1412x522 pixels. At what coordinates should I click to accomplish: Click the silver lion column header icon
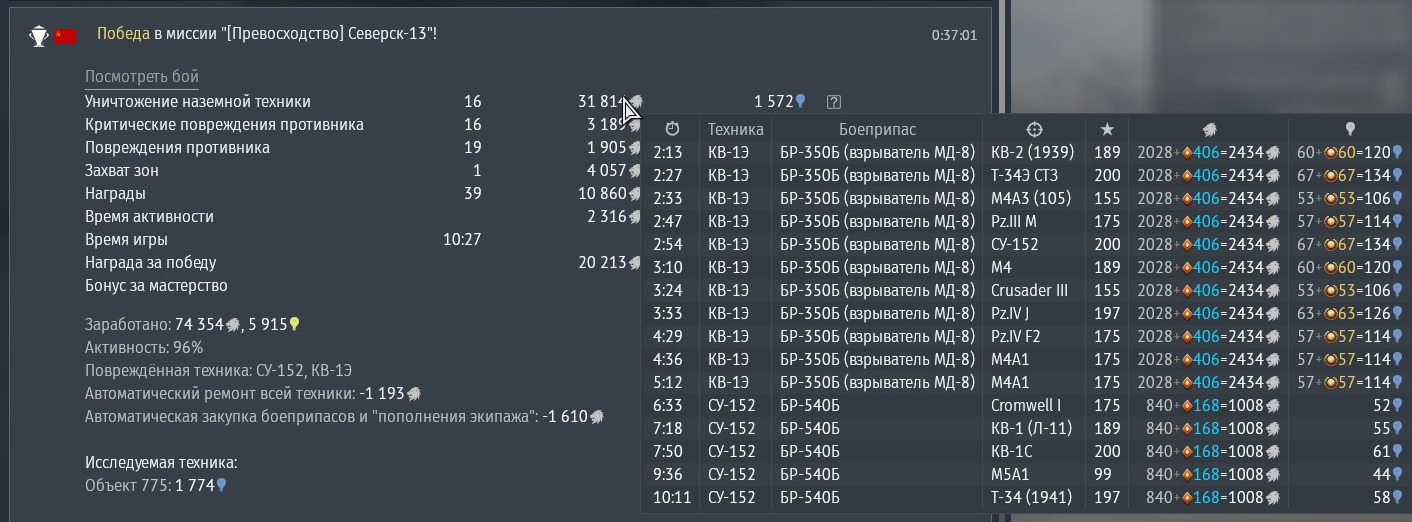coord(1209,129)
